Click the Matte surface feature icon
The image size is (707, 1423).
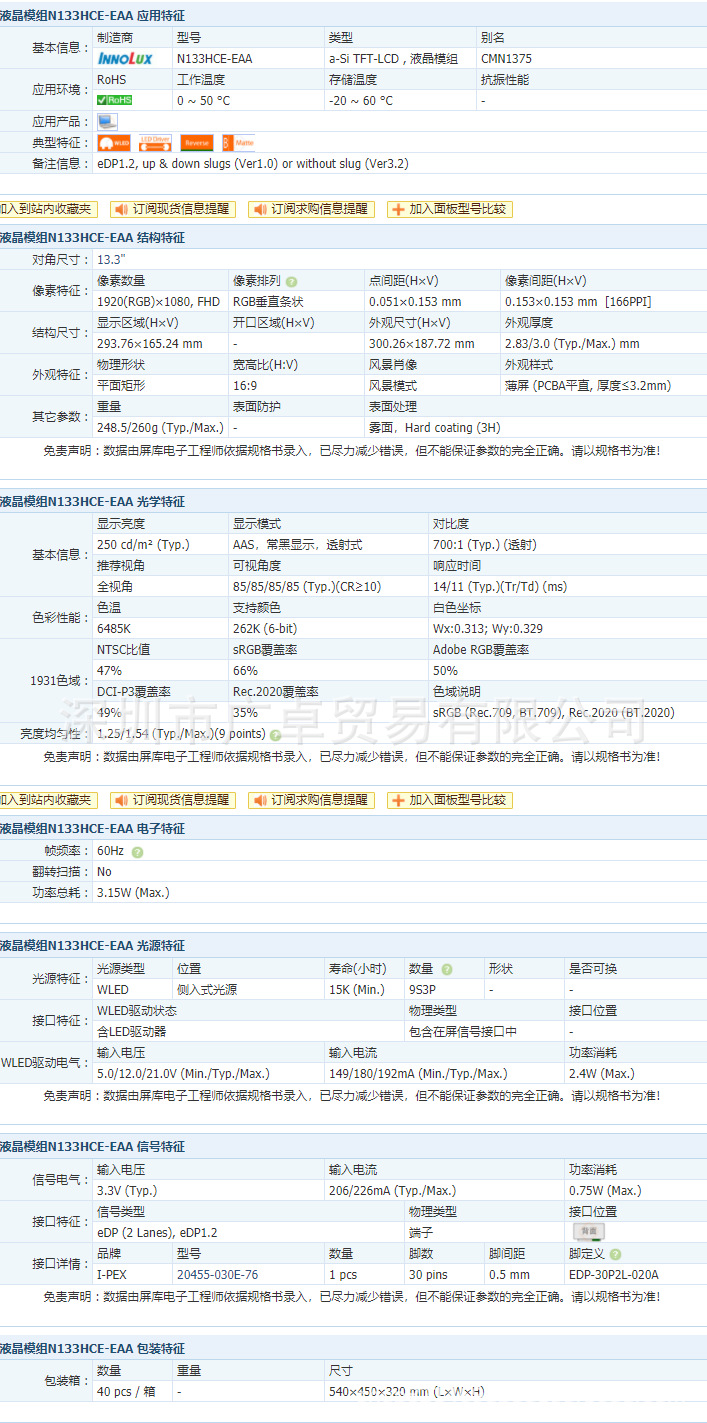tap(238, 142)
